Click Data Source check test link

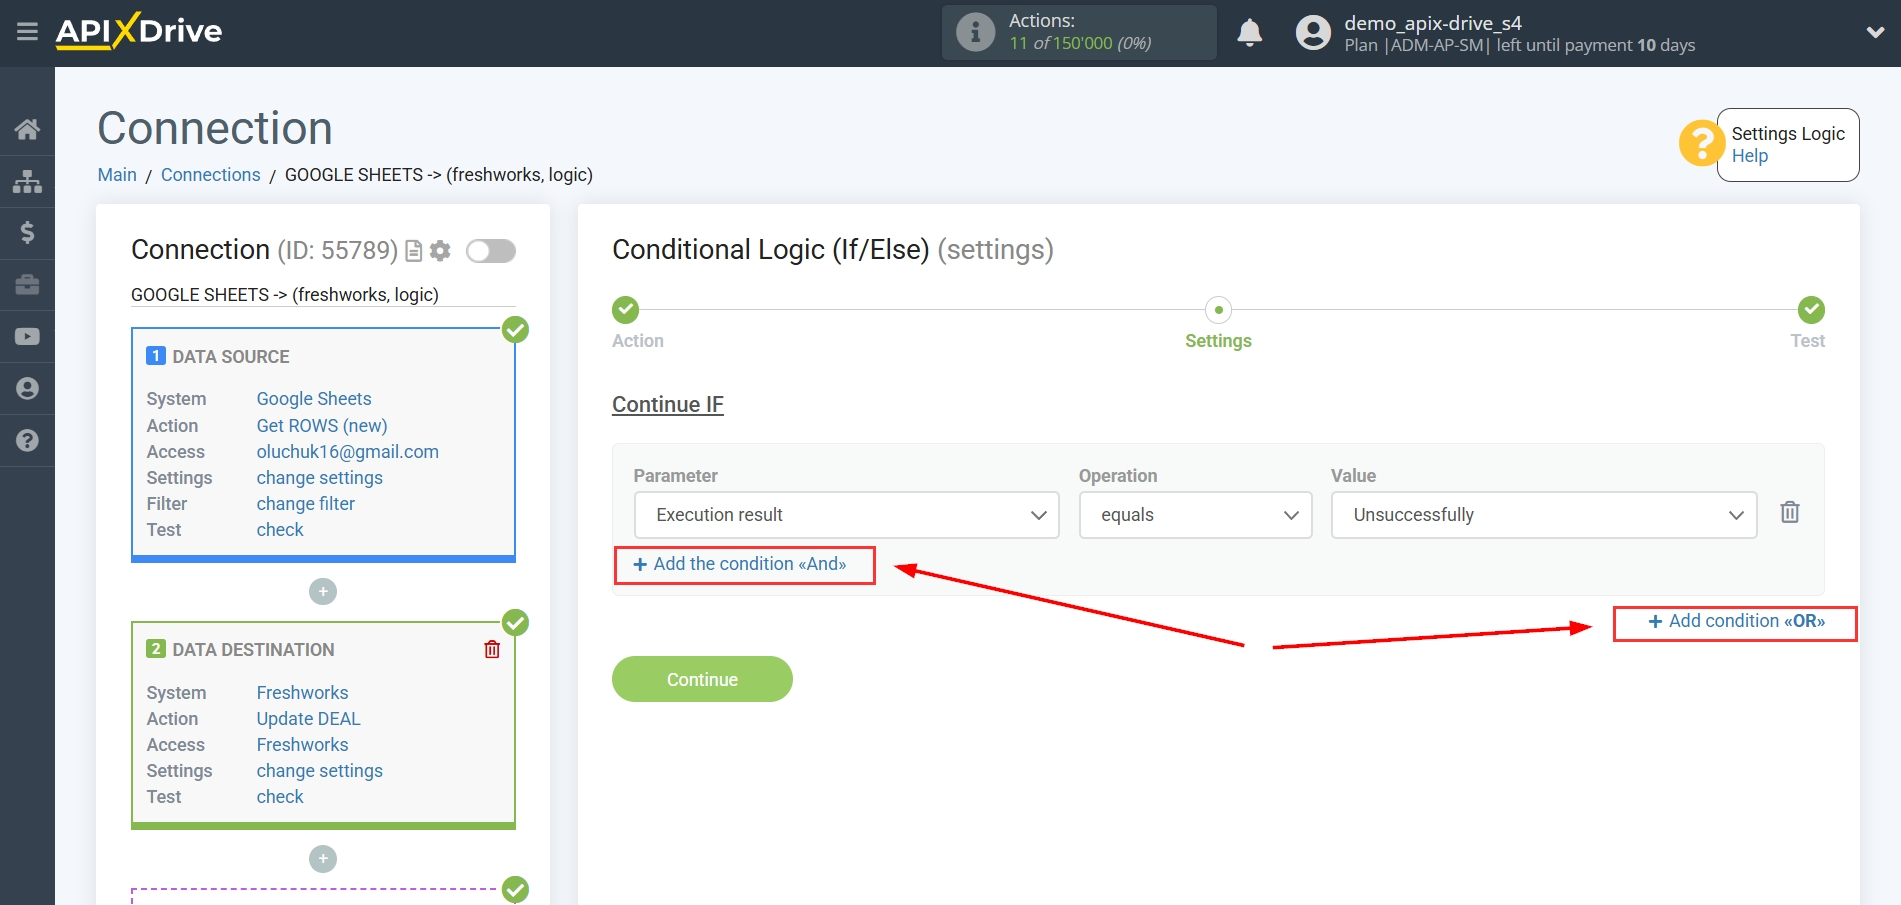[280, 530]
